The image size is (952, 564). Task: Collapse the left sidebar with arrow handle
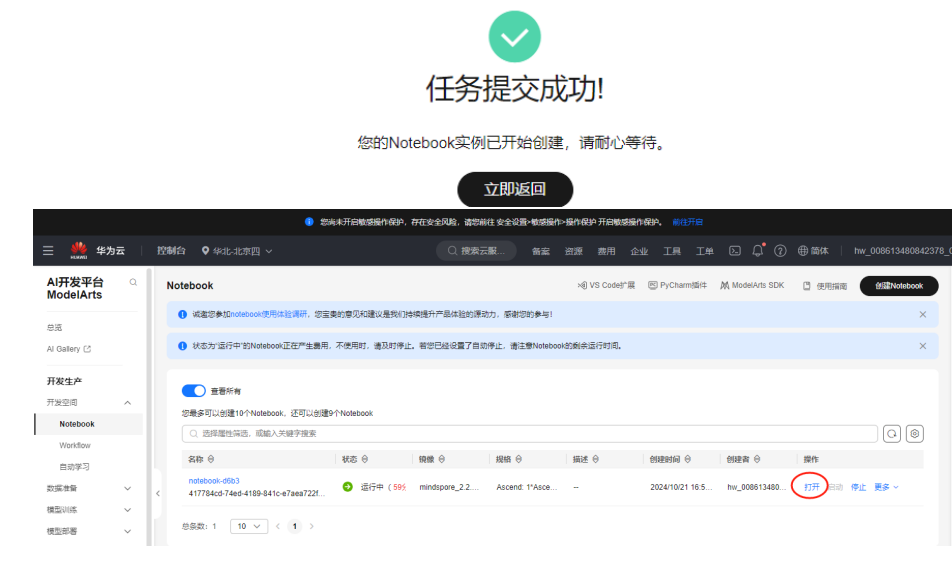(x=157, y=493)
